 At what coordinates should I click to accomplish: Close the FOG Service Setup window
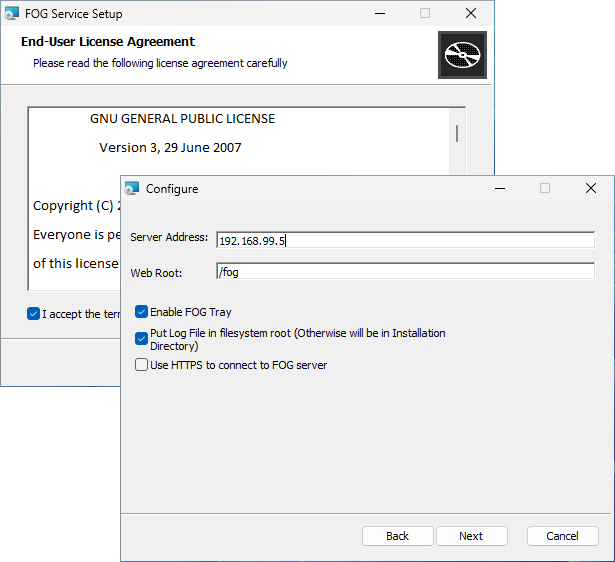point(471,14)
